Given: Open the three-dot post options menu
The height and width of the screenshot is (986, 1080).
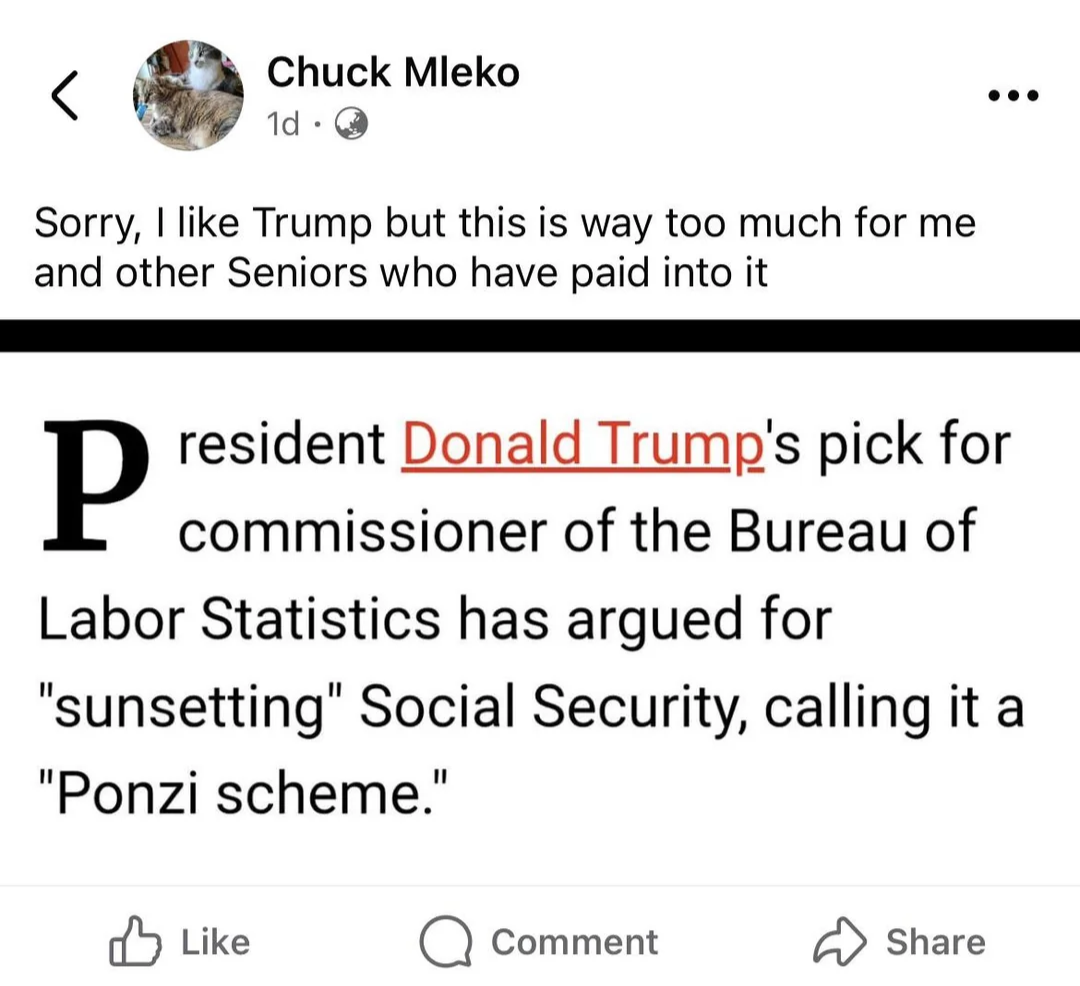Looking at the screenshot, I should pyautogui.click(x=1012, y=97).
